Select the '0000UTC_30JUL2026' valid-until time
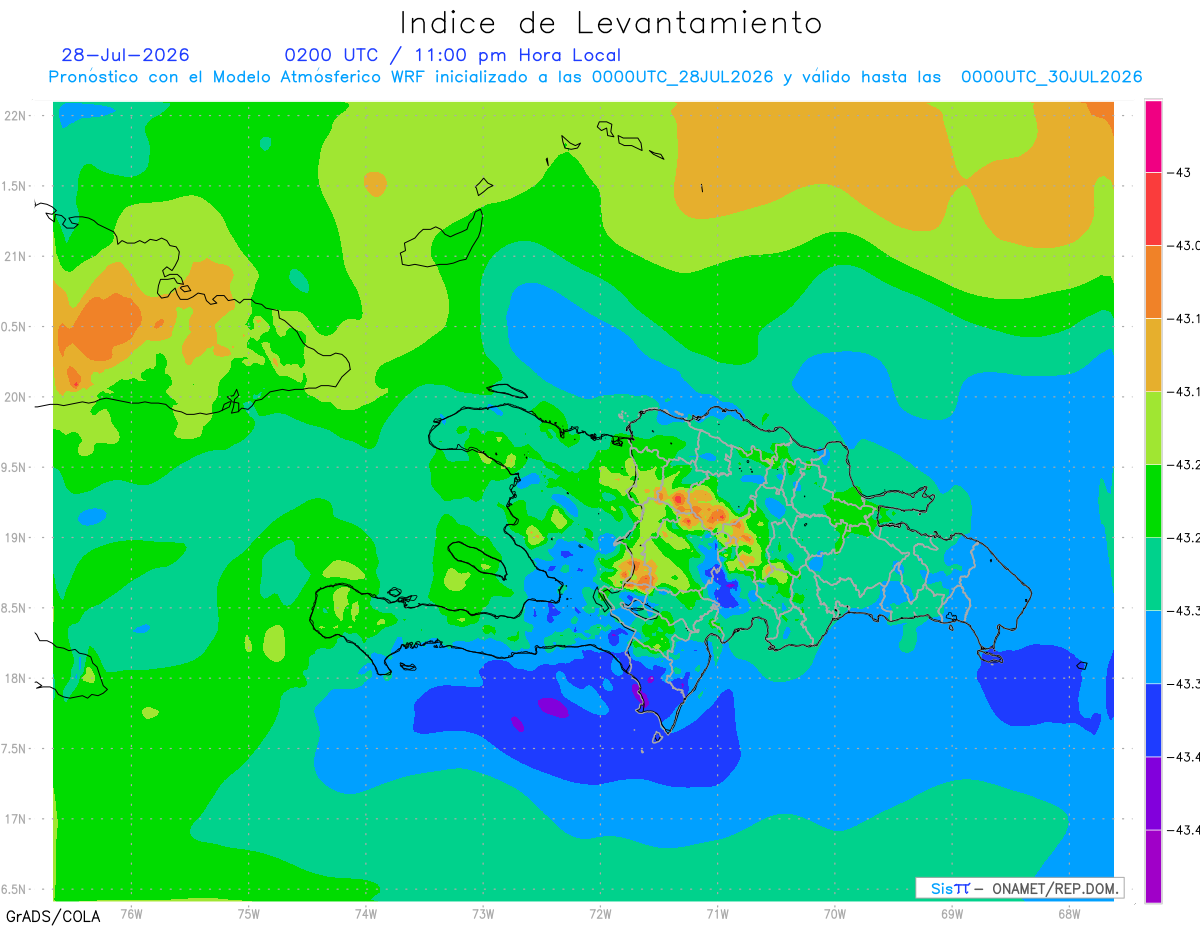The height and width of the screenshot is (927, 1200). (x=1052, y=78)
